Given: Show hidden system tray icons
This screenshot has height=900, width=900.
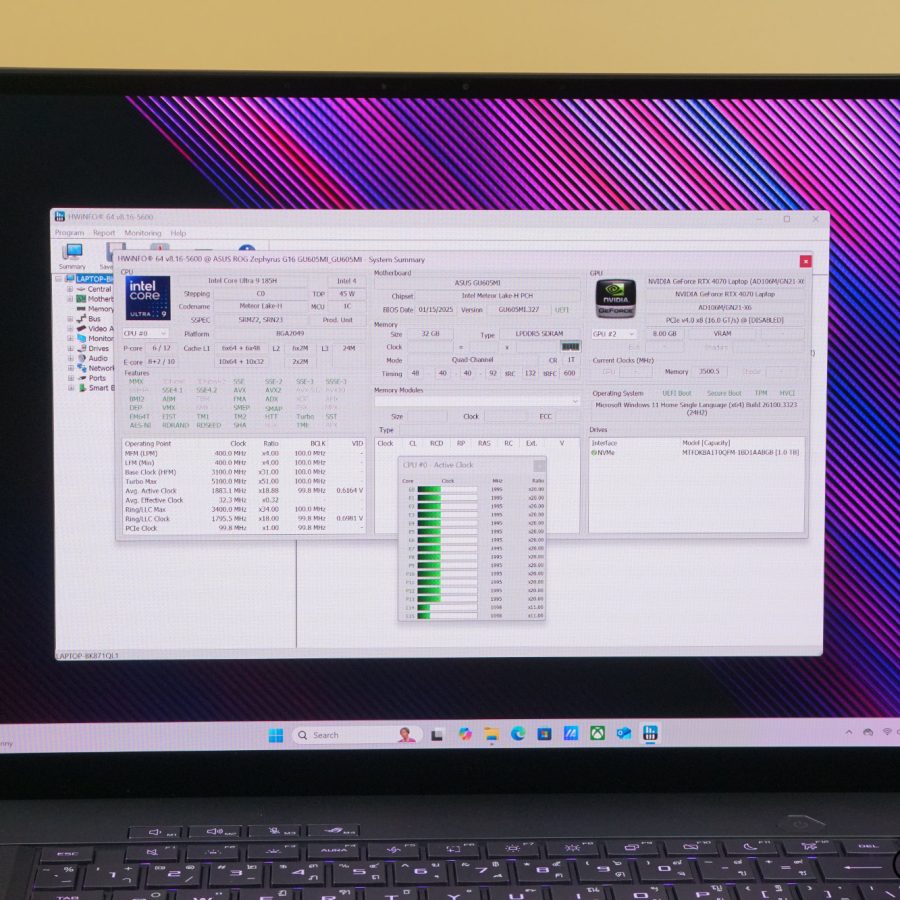Looking at the screenshot, I should click(848, 732).
